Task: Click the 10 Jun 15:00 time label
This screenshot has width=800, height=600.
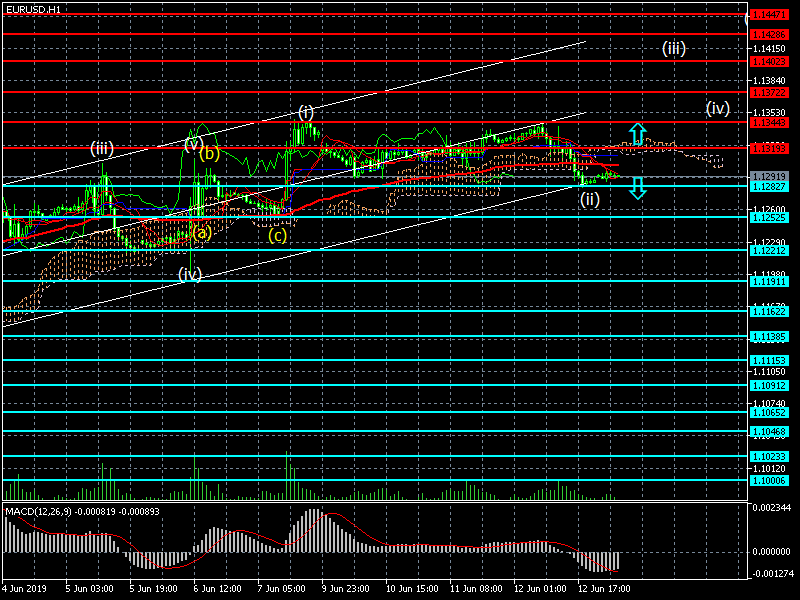Action: tap(412, 589)
